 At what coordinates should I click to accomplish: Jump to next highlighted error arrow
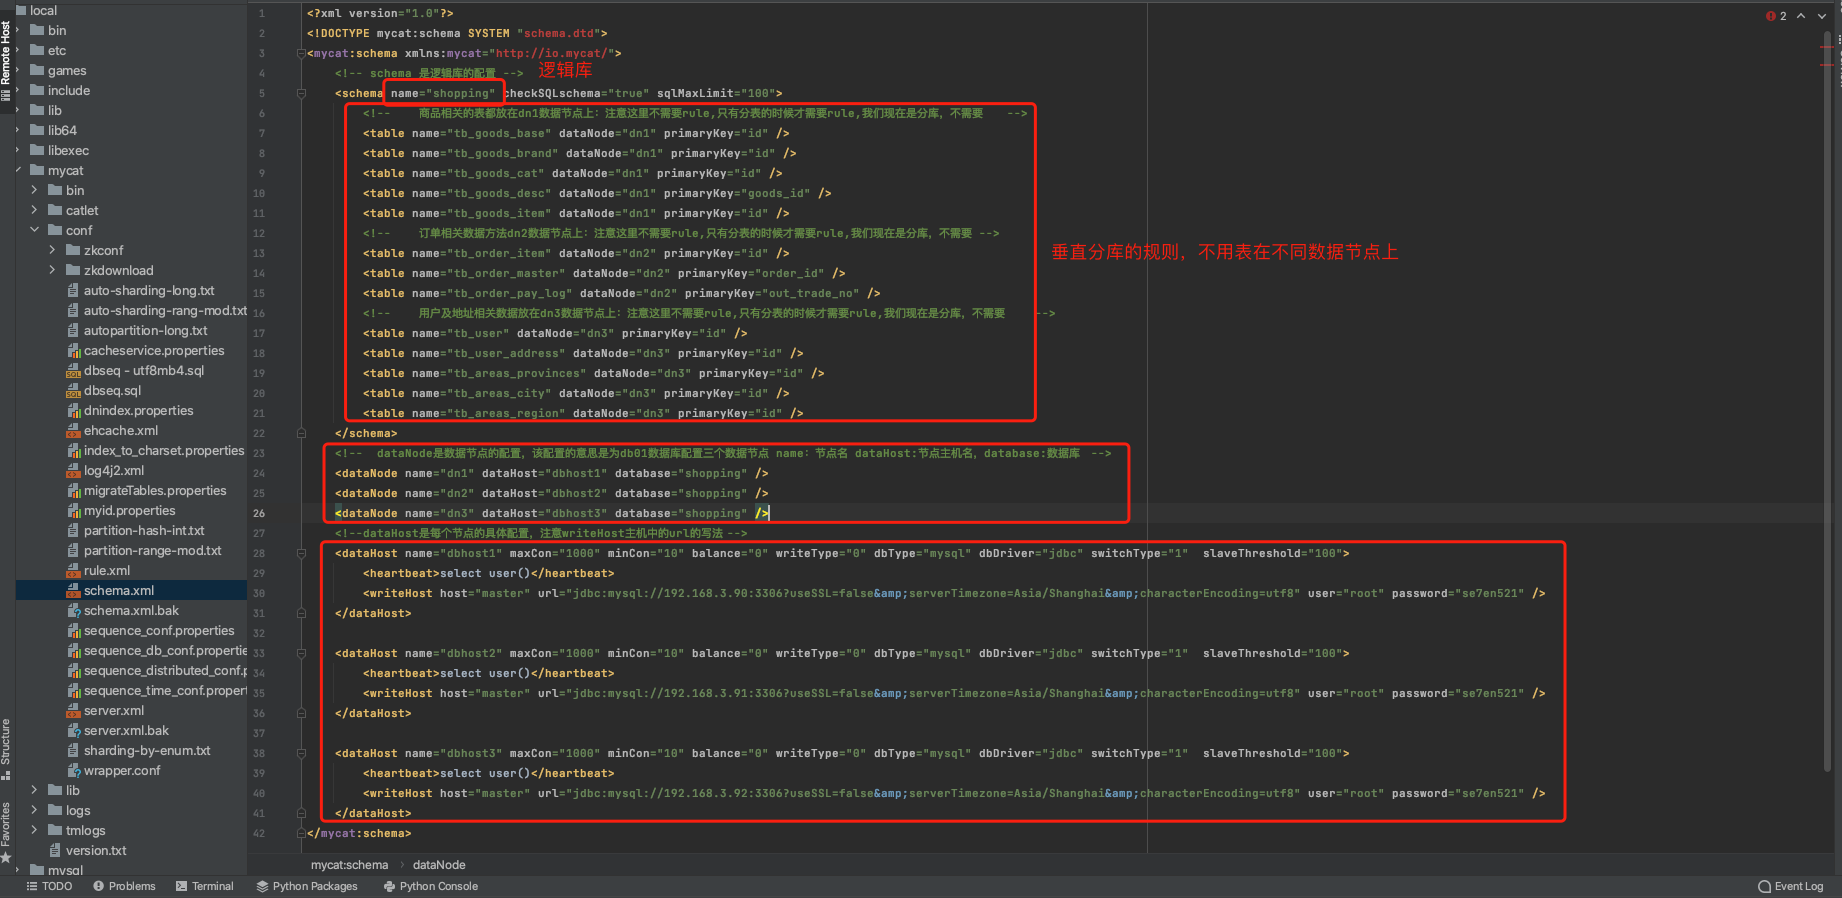1822,16
